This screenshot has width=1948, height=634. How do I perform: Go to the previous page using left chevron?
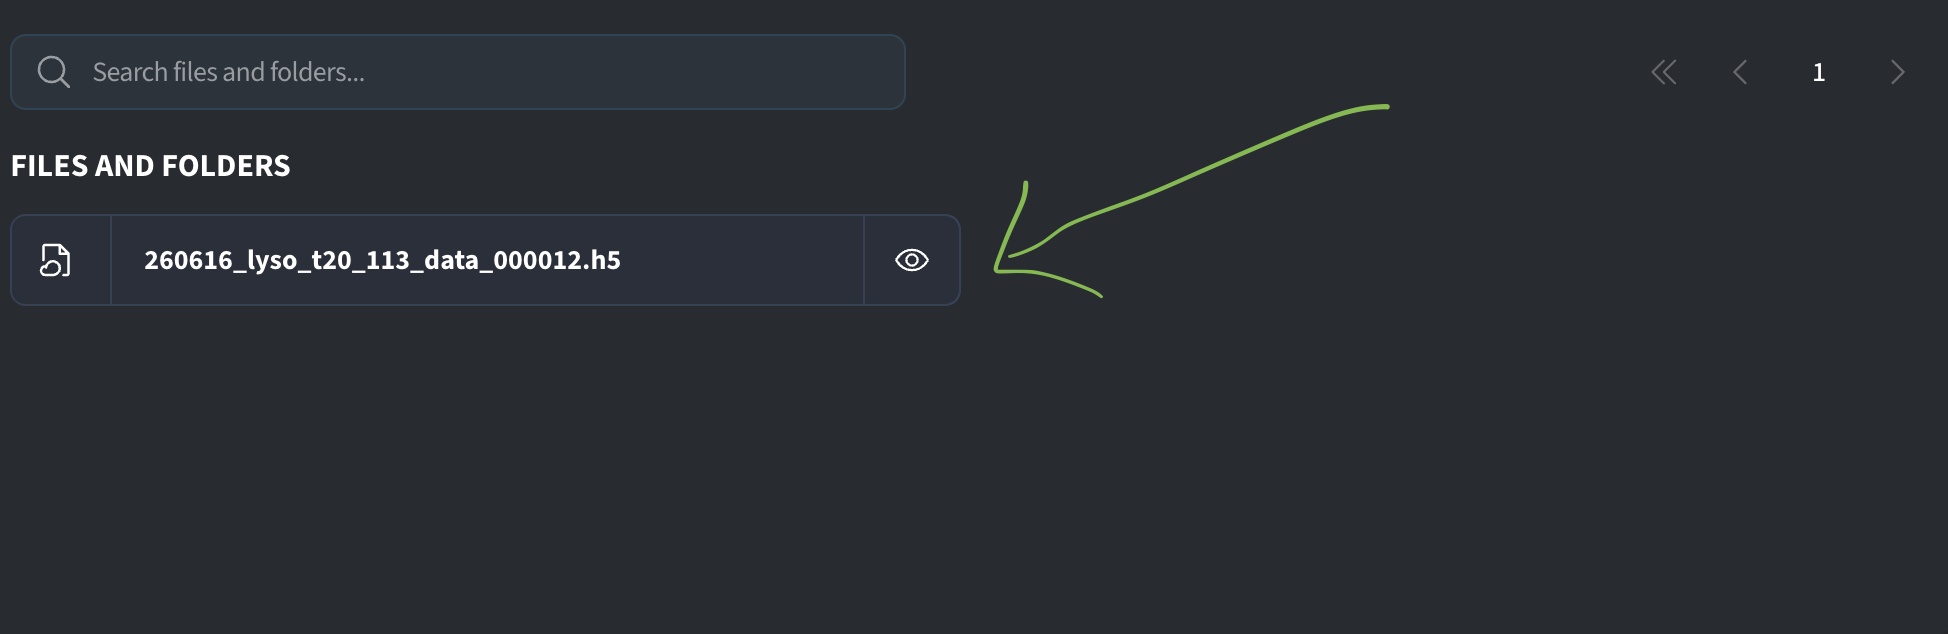point(1740,72)
